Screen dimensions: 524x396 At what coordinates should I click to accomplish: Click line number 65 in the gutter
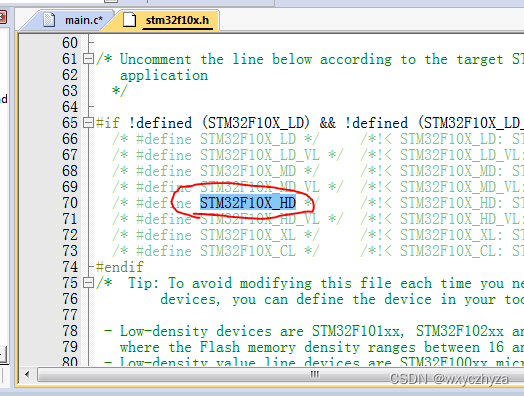[70, 123]
